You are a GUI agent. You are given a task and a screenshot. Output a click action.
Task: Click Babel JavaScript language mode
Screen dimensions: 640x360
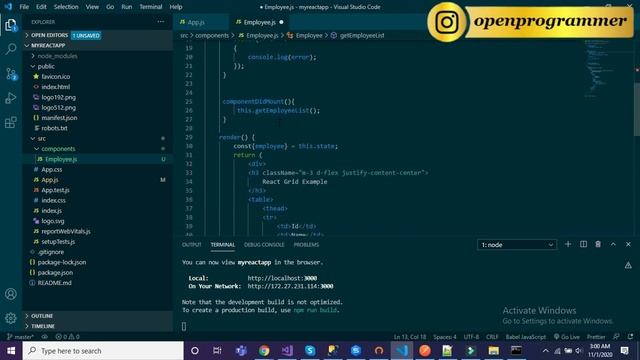pyautogui.click(x=525, y=337)
